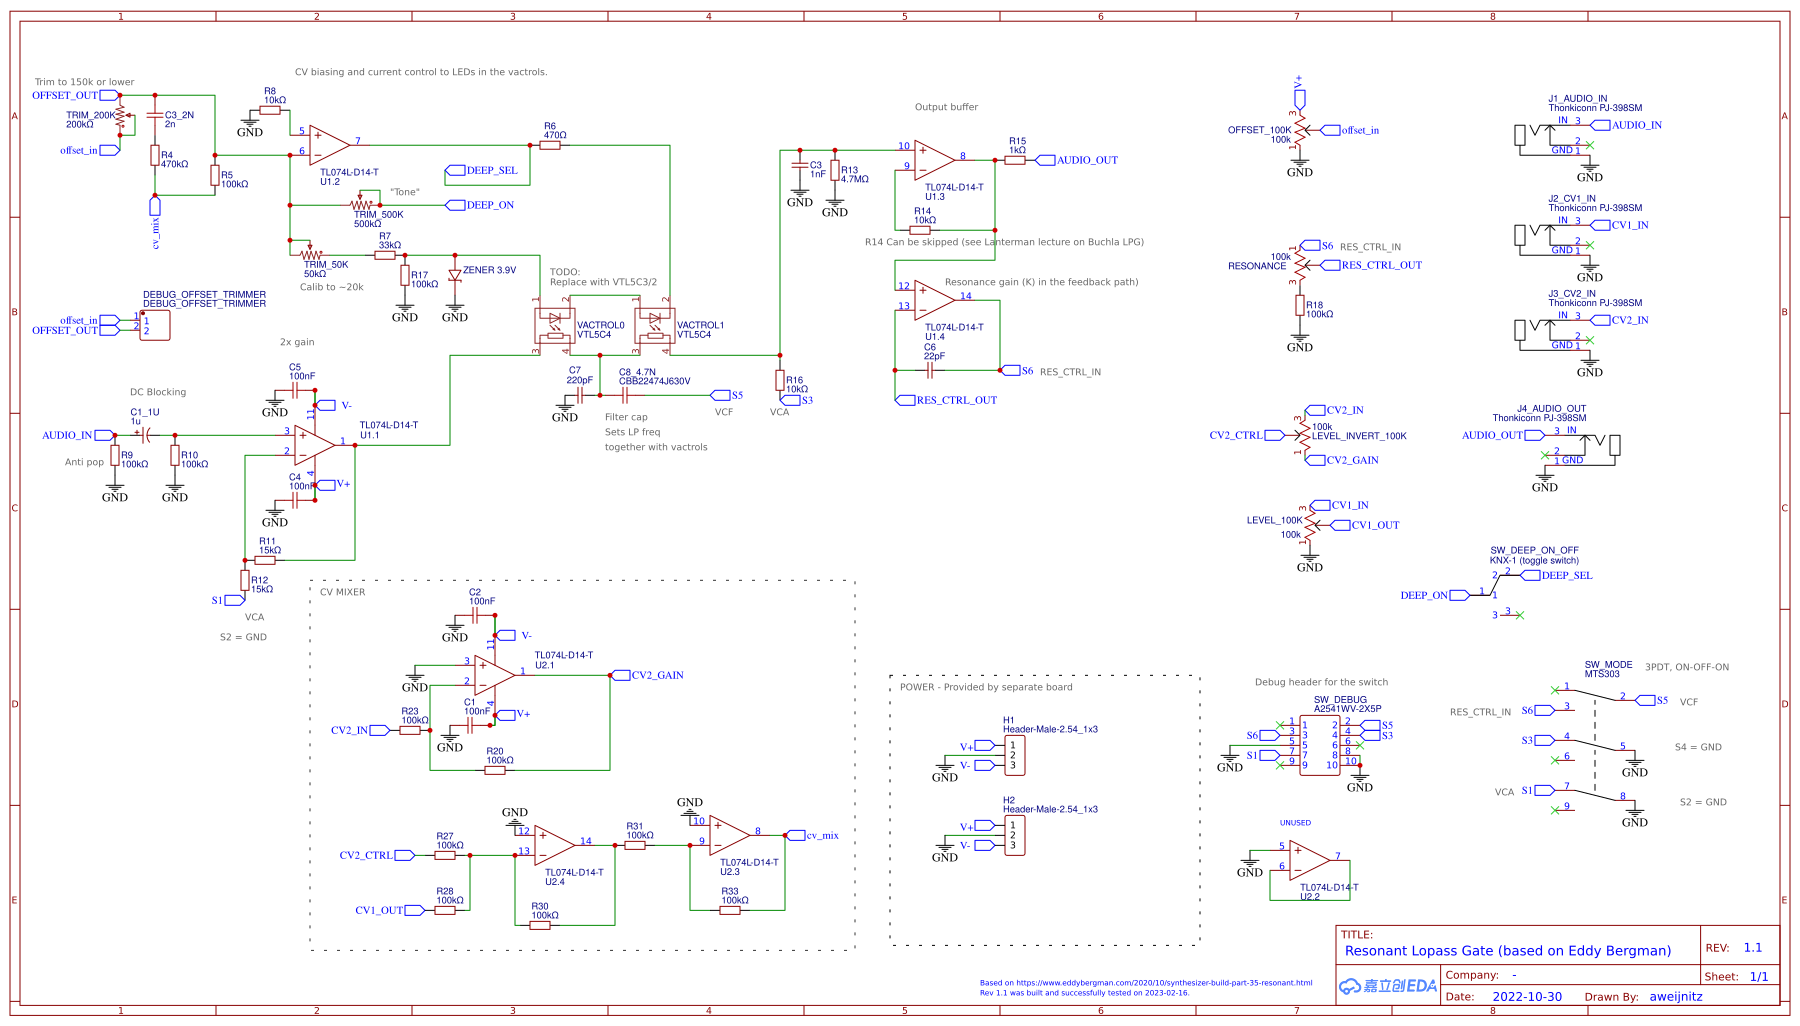Click the DEBUG_OFFSET_TRIMMER component
This screenshot has width=1800, height=1026.
click(x=153, y=324)
